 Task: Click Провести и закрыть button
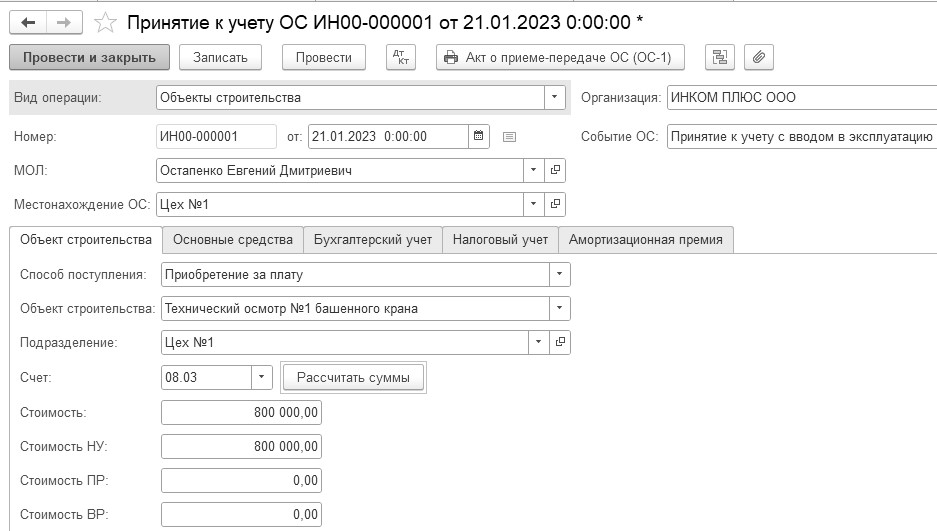point(90,57)
